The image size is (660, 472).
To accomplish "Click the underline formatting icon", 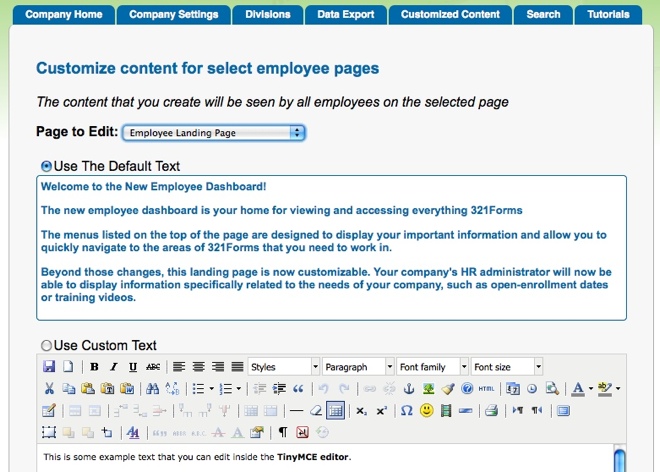I will tap(132, 367).
